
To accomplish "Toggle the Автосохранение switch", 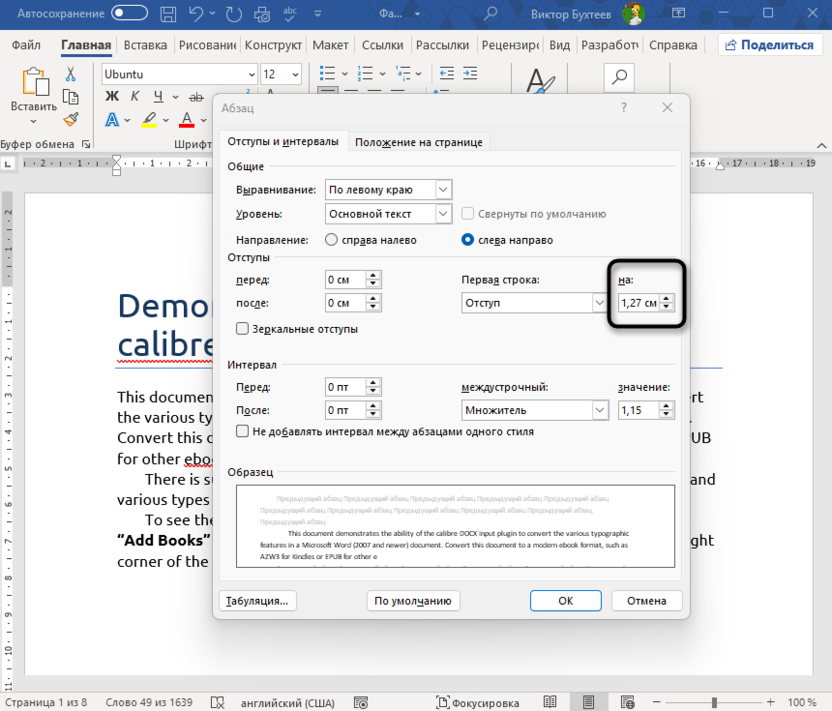I will coord(123,14).
